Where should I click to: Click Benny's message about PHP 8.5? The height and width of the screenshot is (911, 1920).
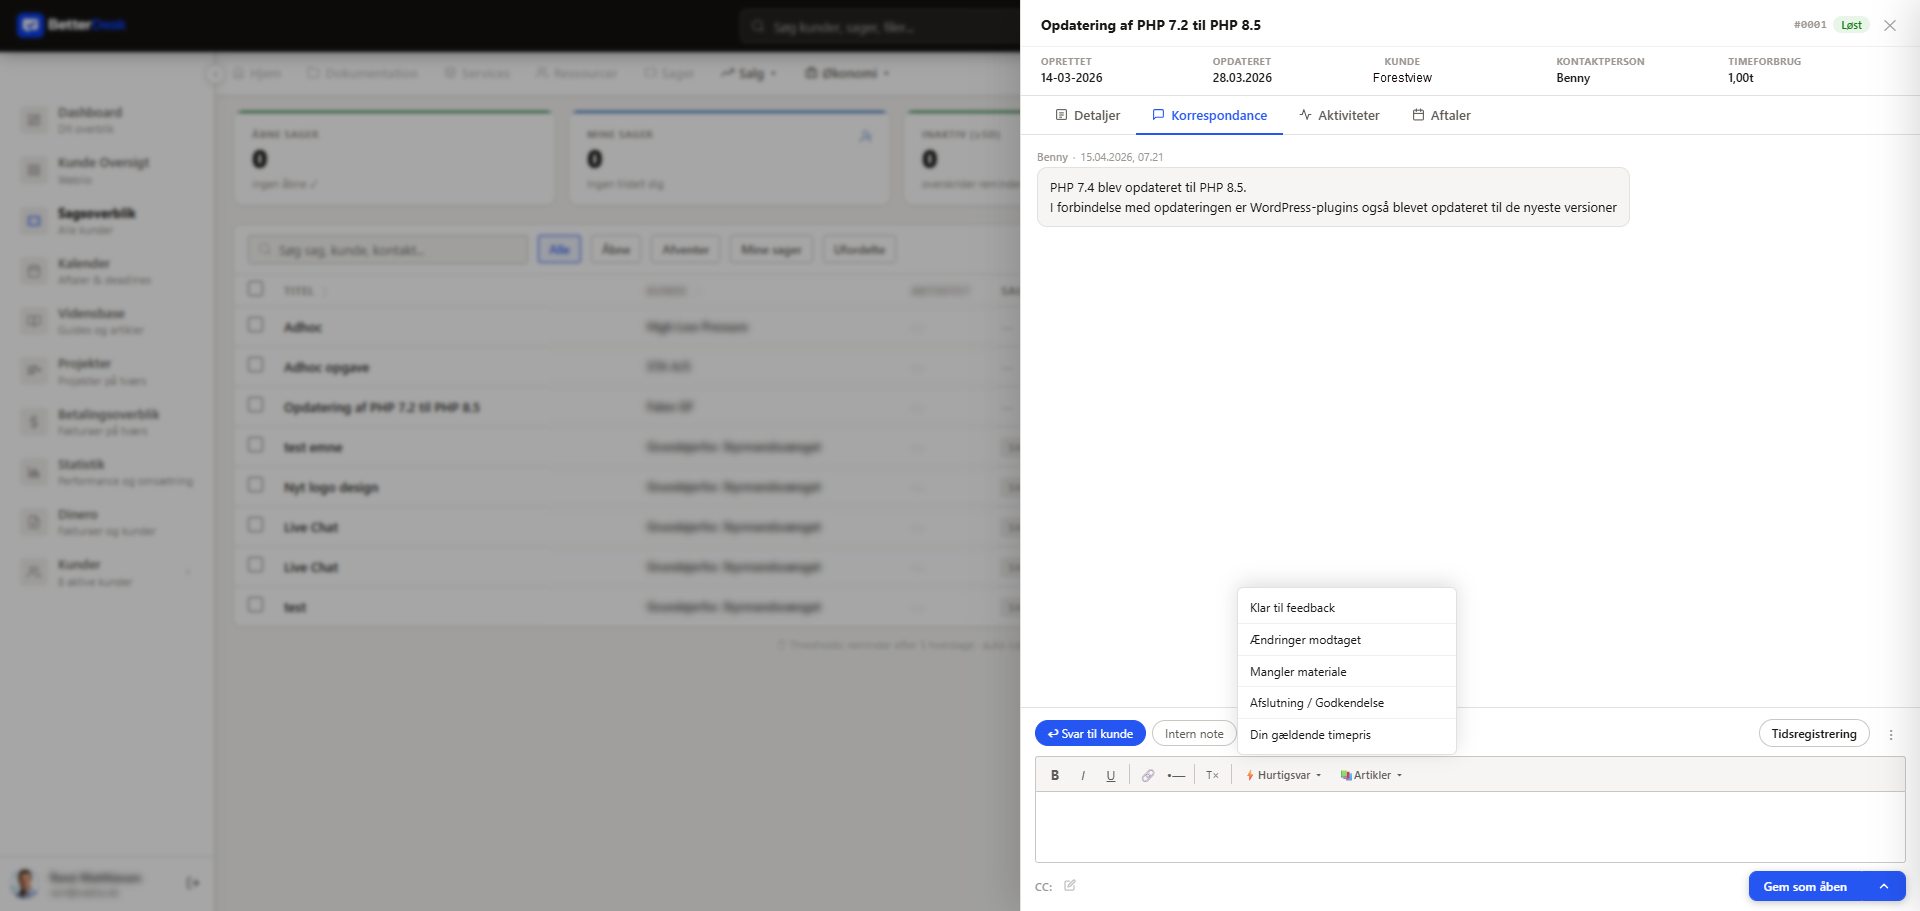pos(1333,197)
